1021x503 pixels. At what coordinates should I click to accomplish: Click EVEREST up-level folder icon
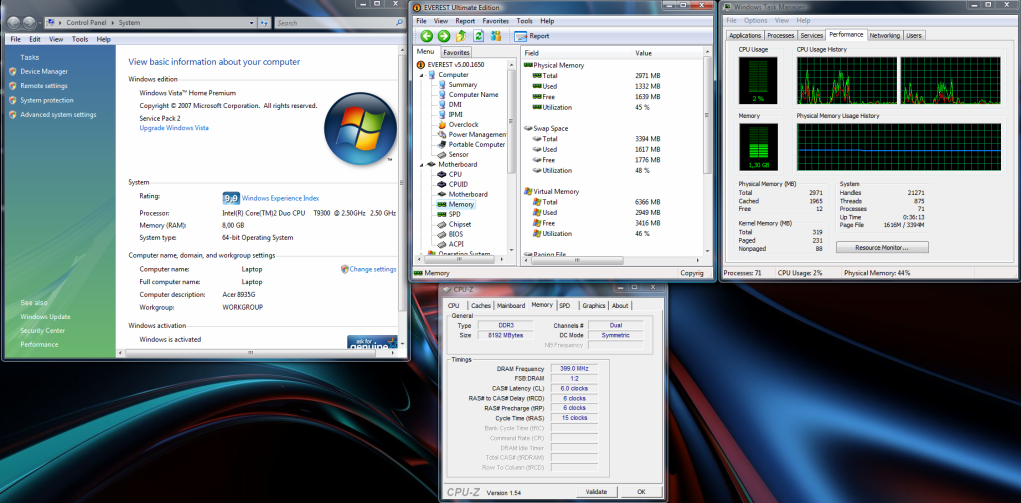pos(461,36)
